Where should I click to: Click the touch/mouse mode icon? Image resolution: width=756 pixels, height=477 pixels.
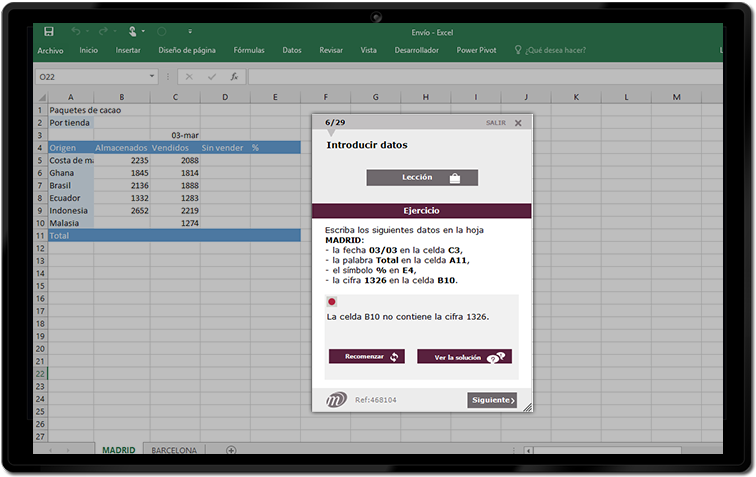click(131, 32)
